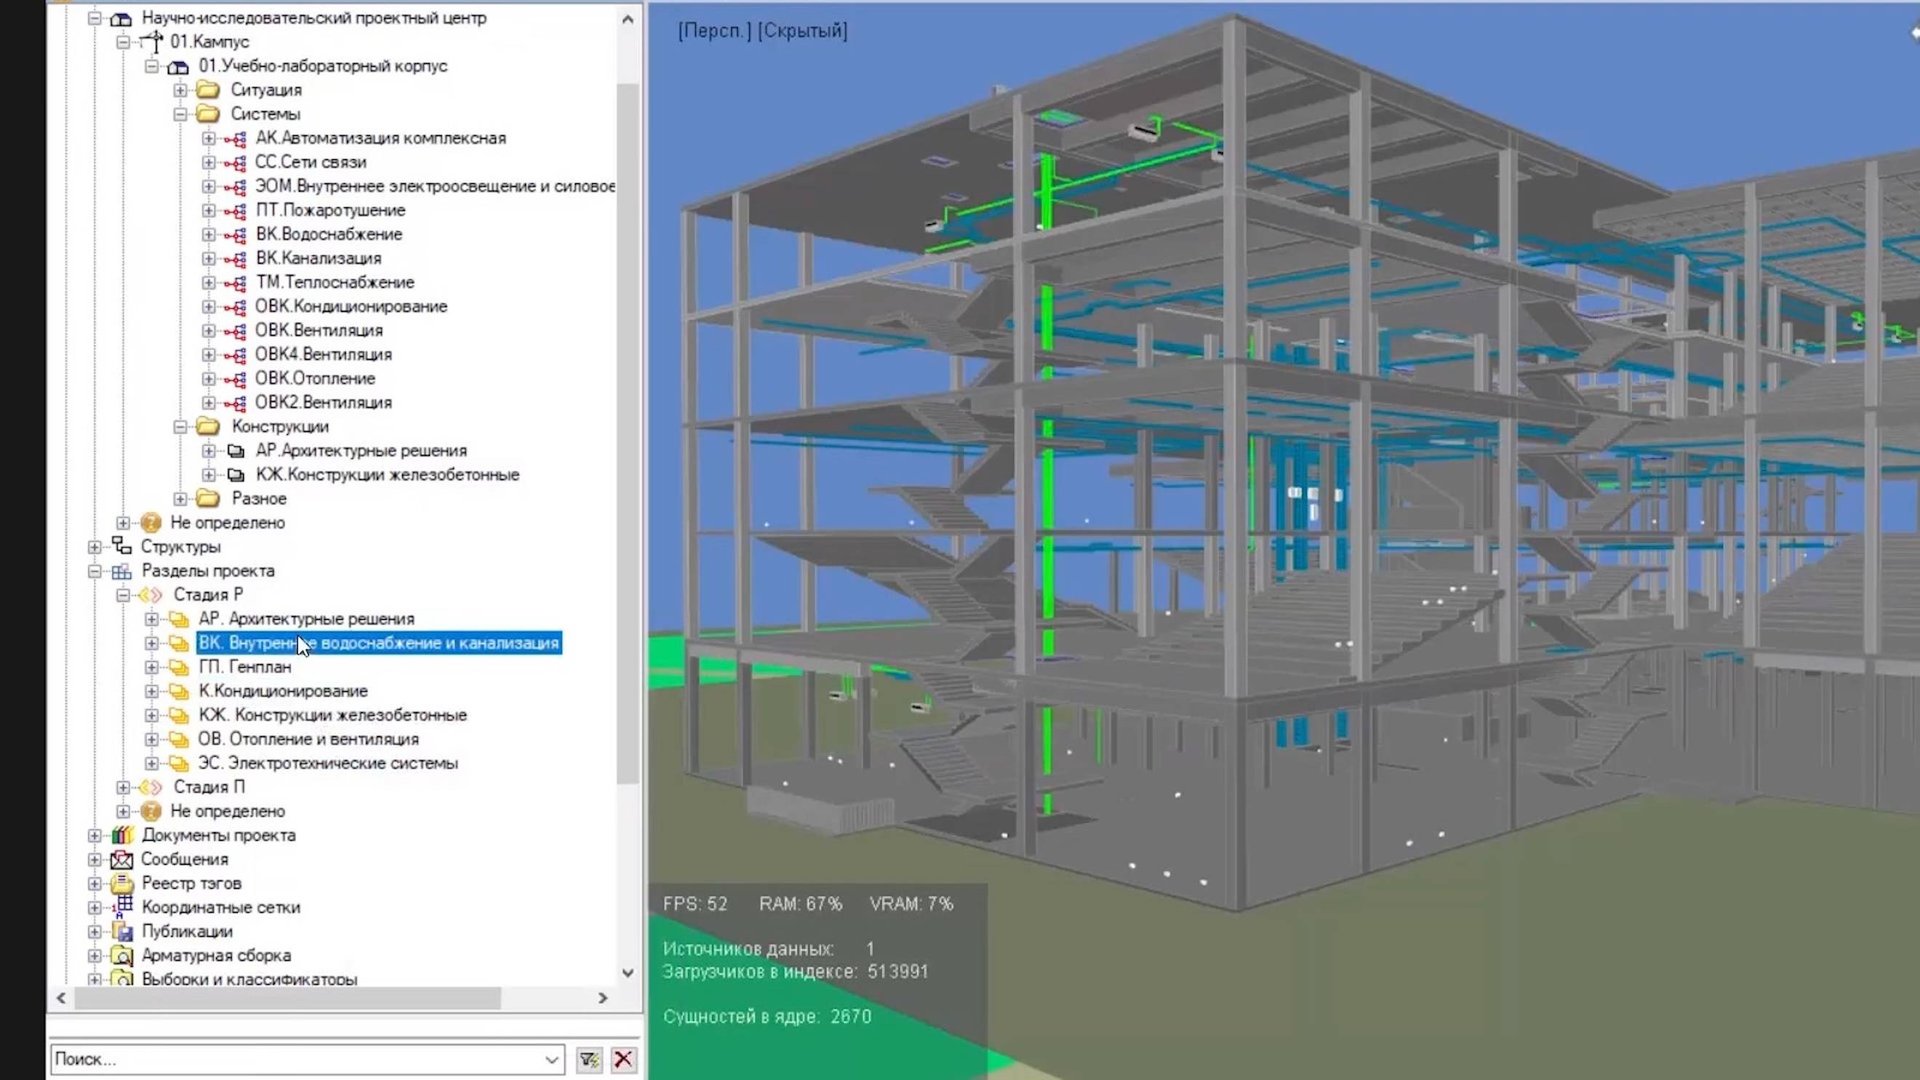The height and width of the screenshot is (1080, 1920).
Task: Click the filter icon next to search box
Action: point(589,1059)
